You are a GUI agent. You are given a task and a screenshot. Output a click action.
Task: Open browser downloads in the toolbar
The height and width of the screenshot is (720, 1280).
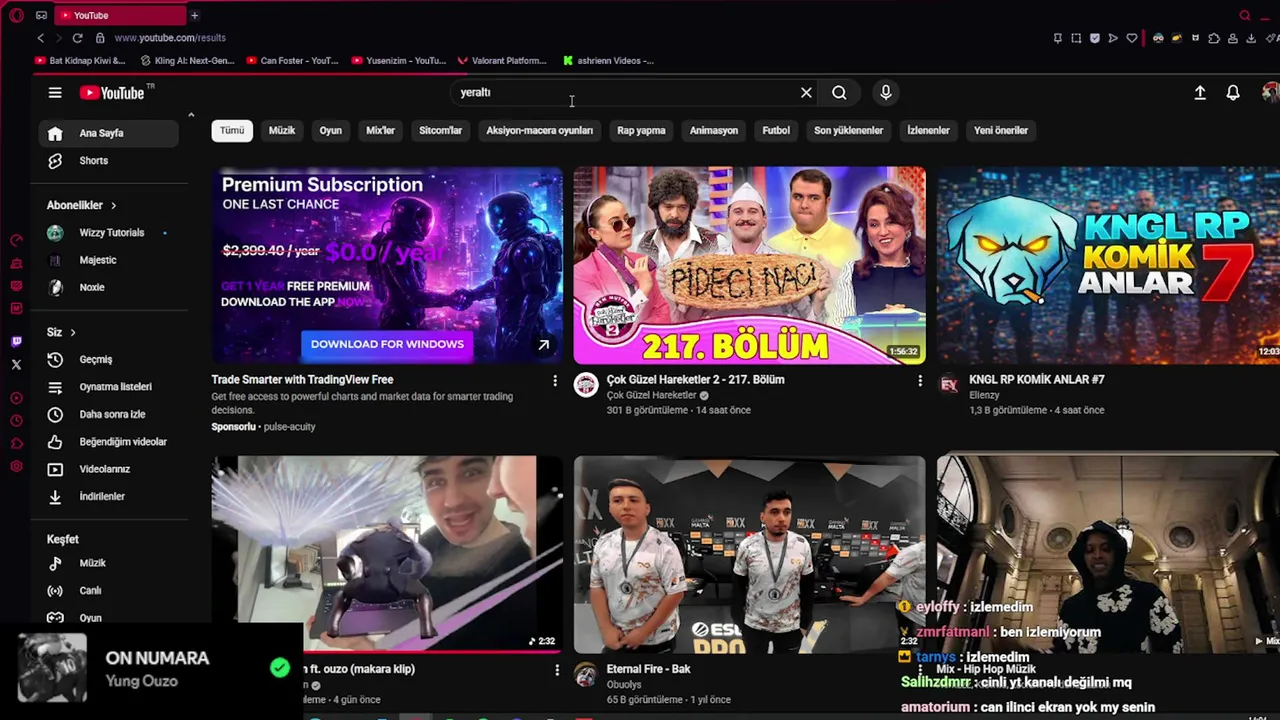coord(1251,38)
